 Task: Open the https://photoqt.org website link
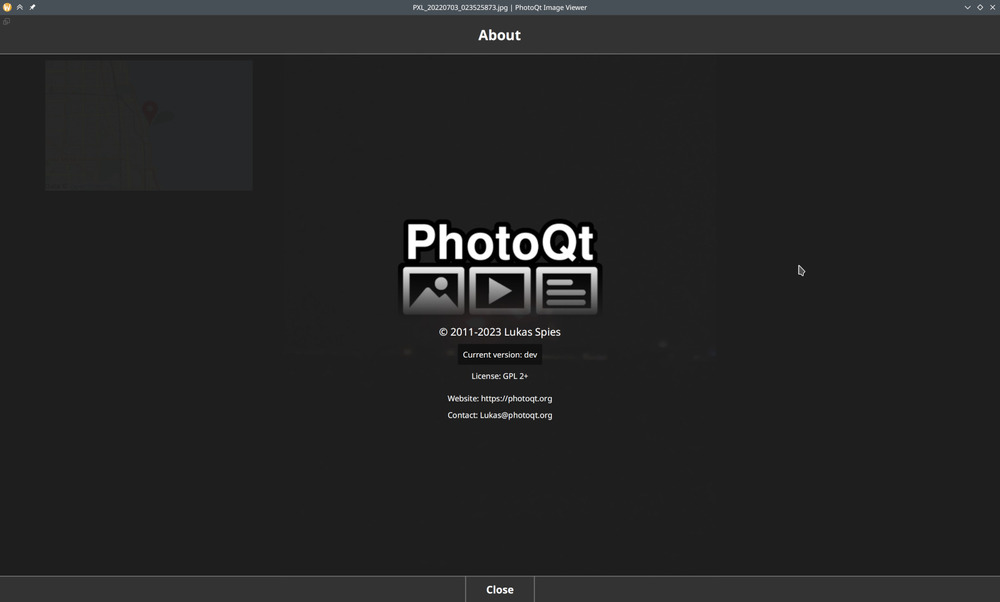click(517, 399)
